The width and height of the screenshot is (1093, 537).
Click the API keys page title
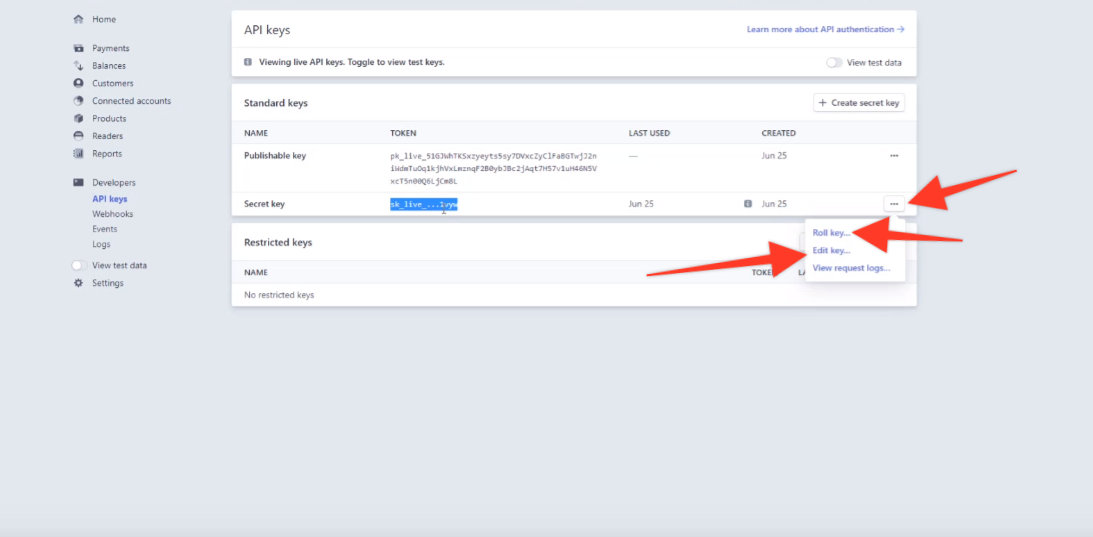tap(267, 30)
